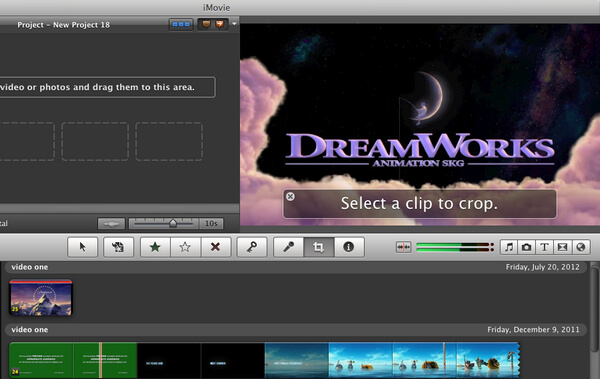The height and width of the screenshot is (379, 600).
Task: Open the maps and backgrounds globe browser
Action: [580, 247]
